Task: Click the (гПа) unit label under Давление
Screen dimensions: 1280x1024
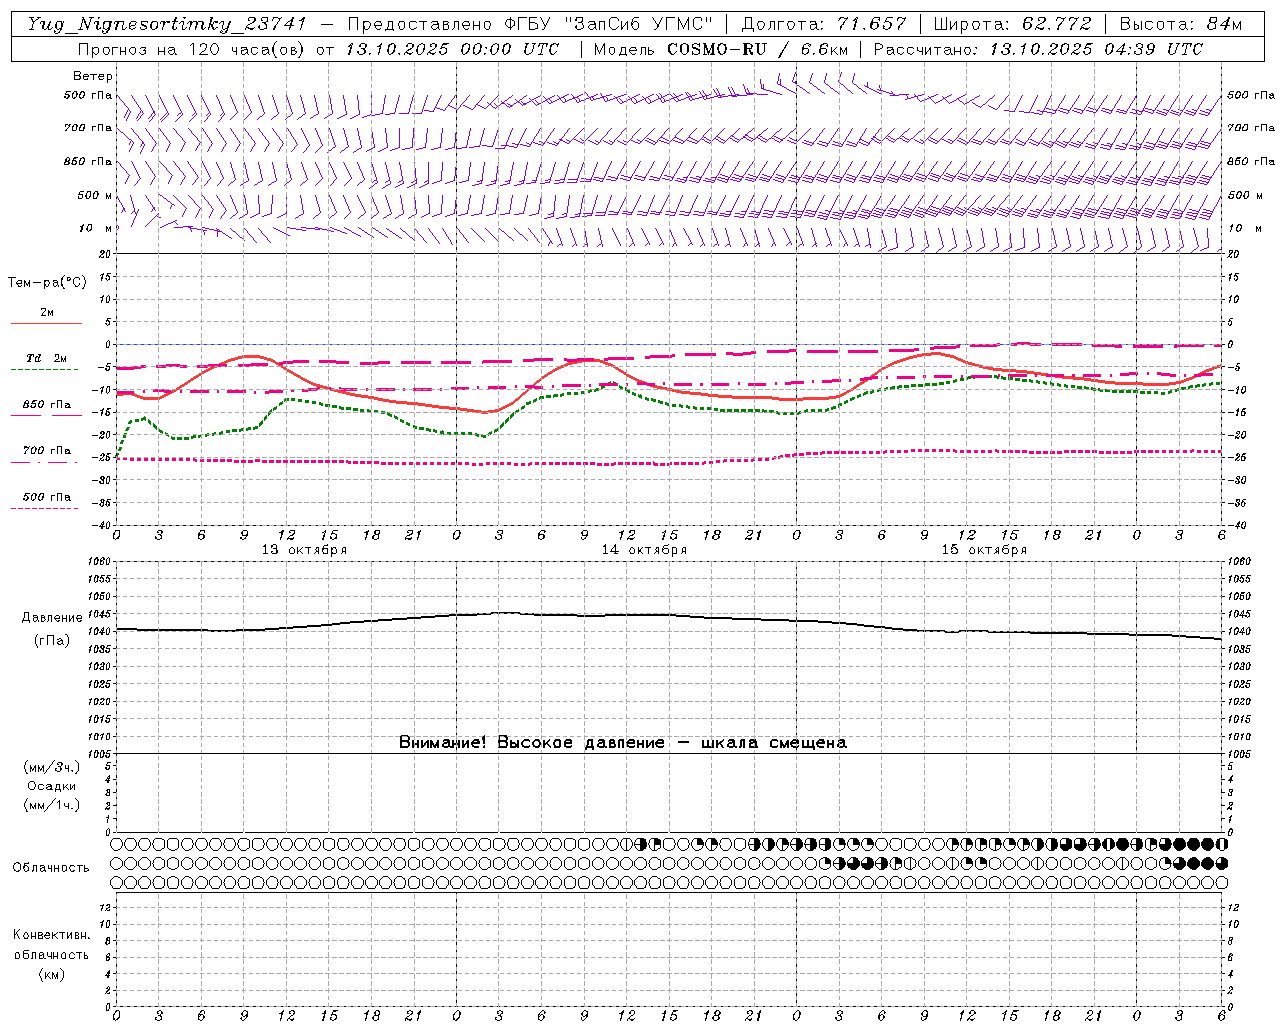Action: (52, 640)
